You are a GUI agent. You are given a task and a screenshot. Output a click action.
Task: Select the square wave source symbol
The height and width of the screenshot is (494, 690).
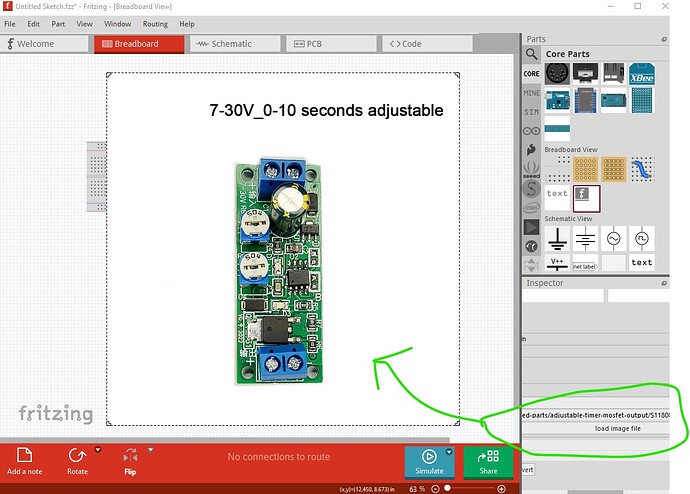pos(642,238)
